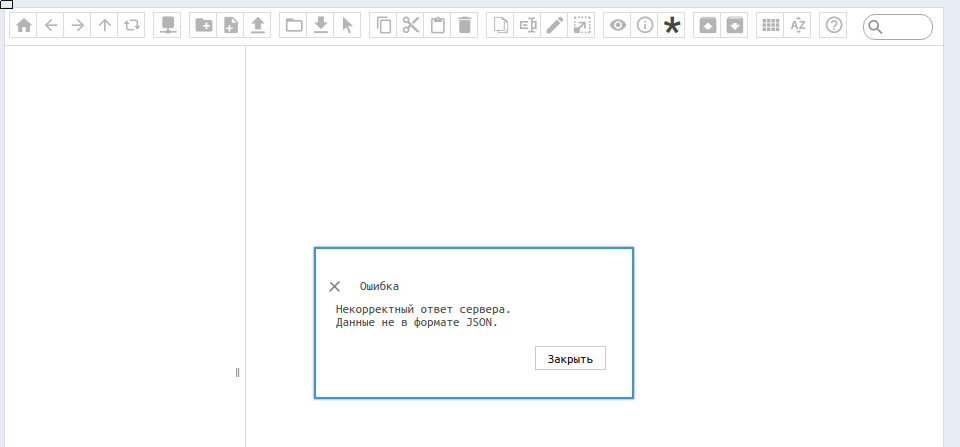960x447 pixels.
Task: Click the upload files icon
Action: (258, 26)
